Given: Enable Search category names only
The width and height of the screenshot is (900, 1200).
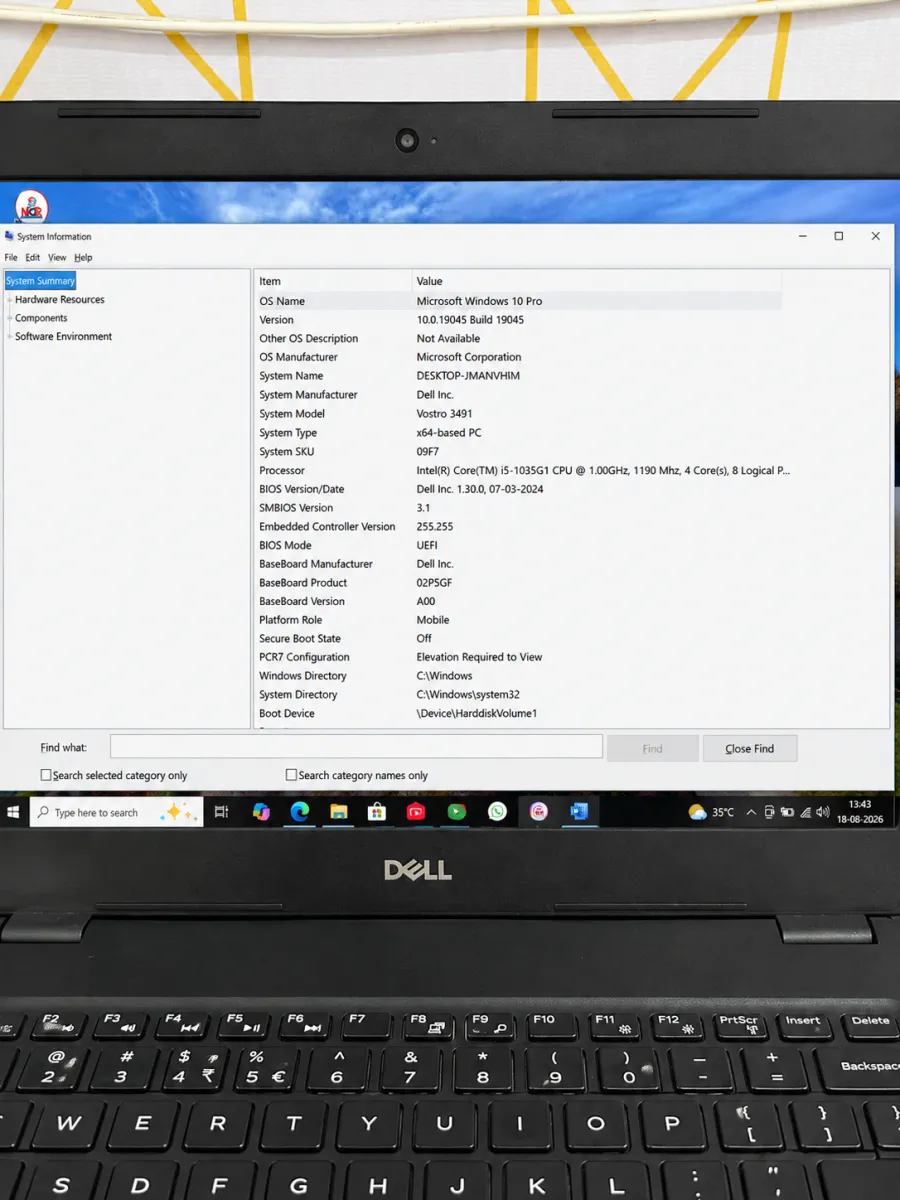Looking at the screenshot, I should pyautogui.click(x=292, y=775).
